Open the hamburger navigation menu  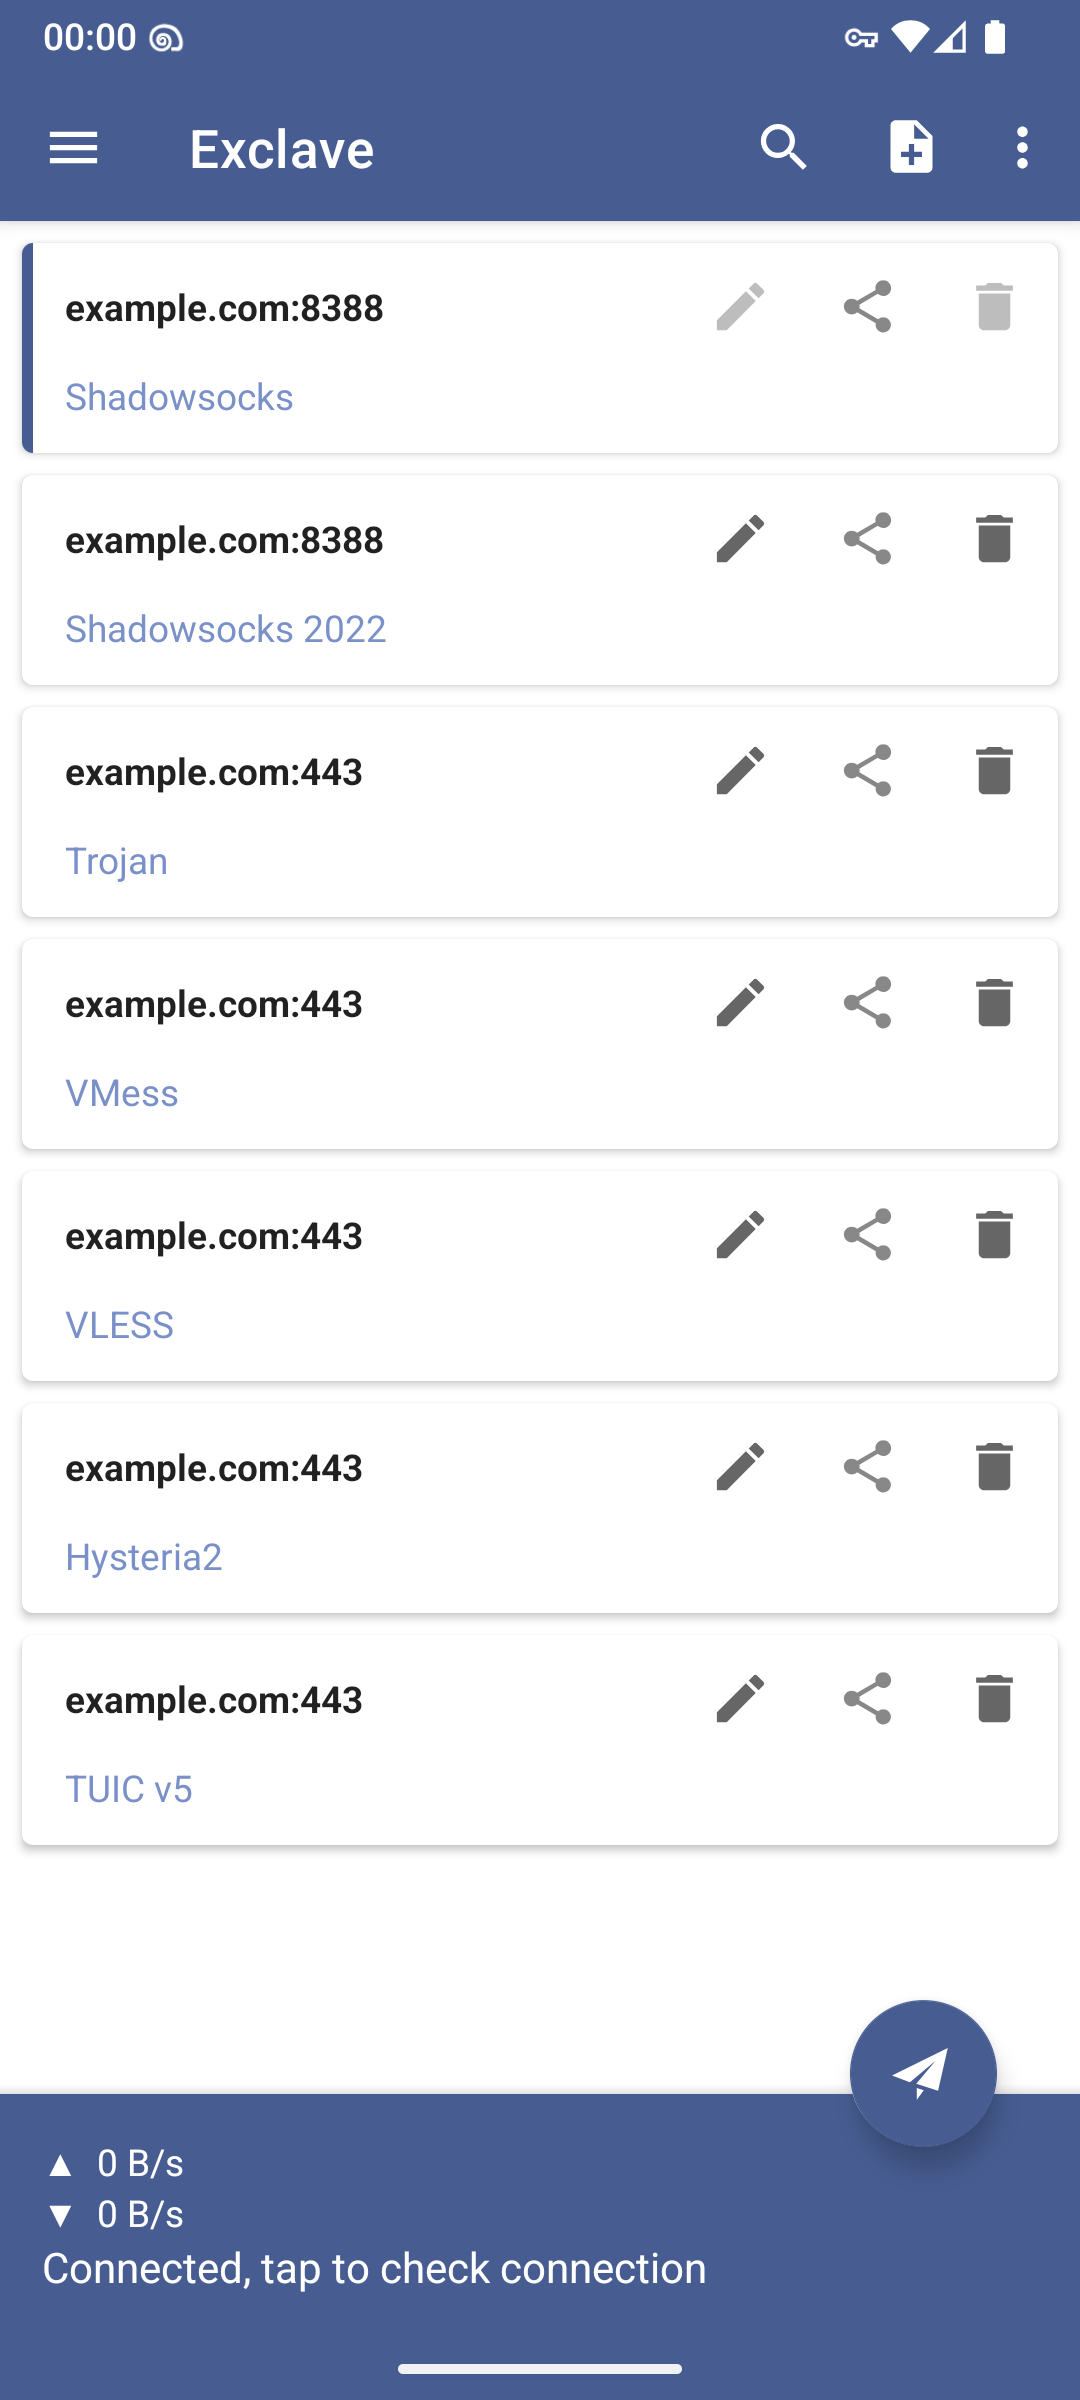(73, 148)
